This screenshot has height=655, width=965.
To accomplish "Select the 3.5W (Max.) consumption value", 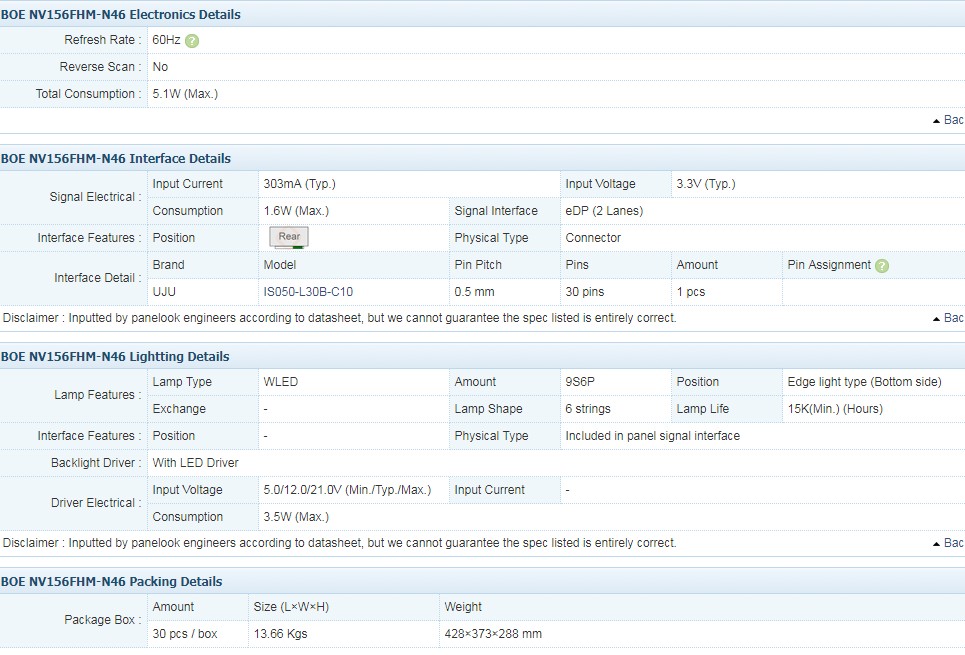I will pos(296,518).
